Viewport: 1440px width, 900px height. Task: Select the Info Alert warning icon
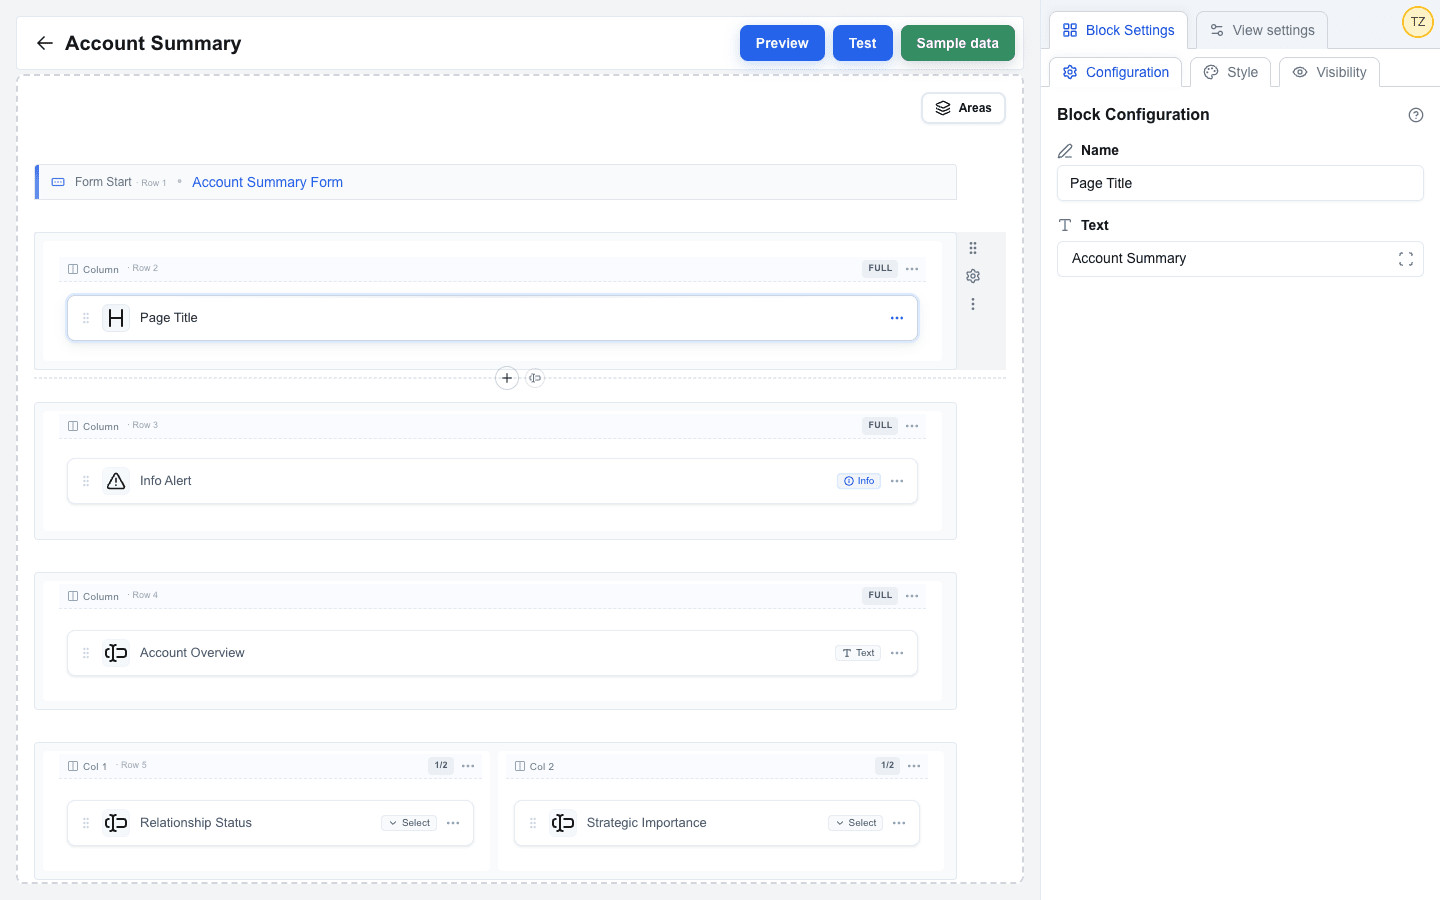116,481
